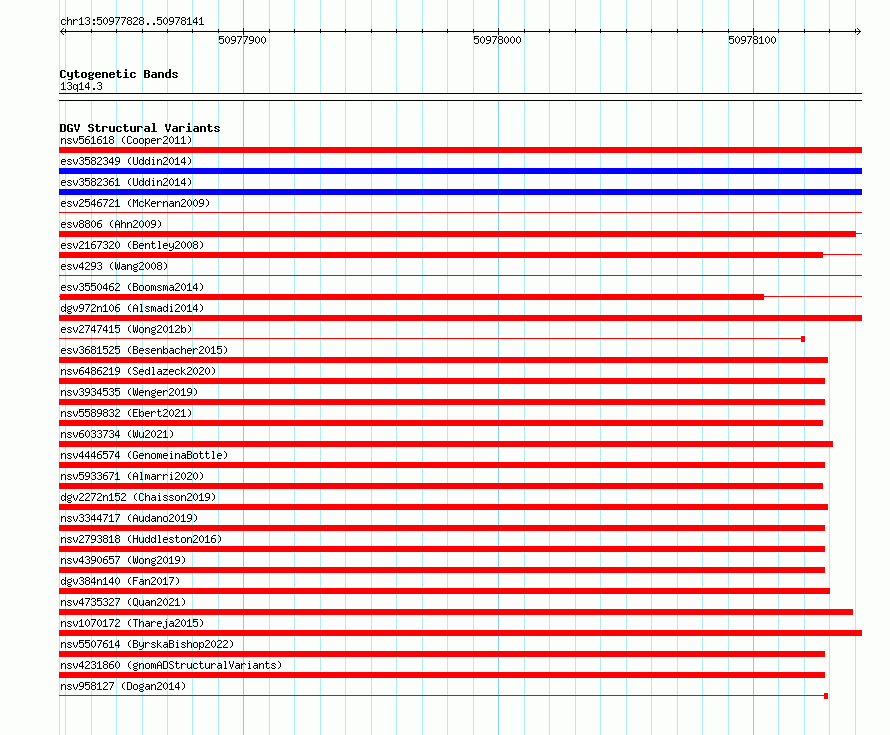Select nsv6033734 (Wu2021) label
Screen dimensions: 890x735
pyautogui.click(x=117, y=434)
